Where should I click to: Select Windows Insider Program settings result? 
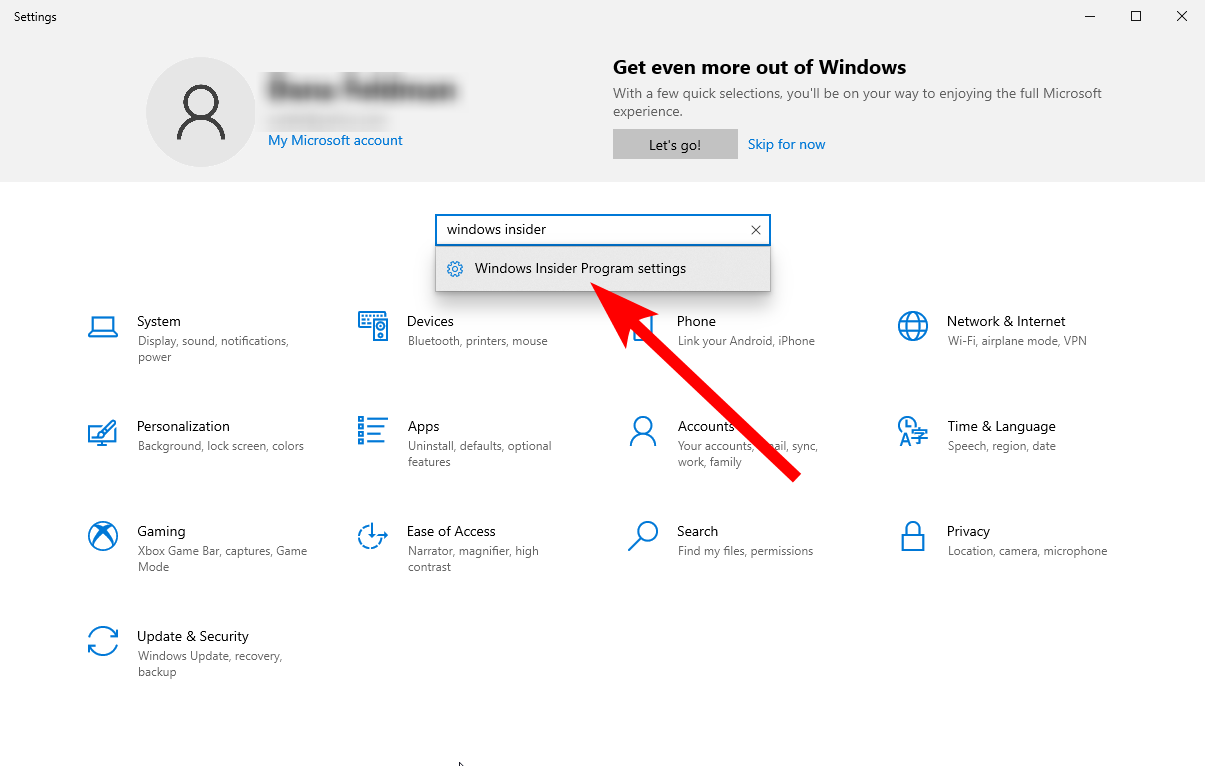click(603, 269)
